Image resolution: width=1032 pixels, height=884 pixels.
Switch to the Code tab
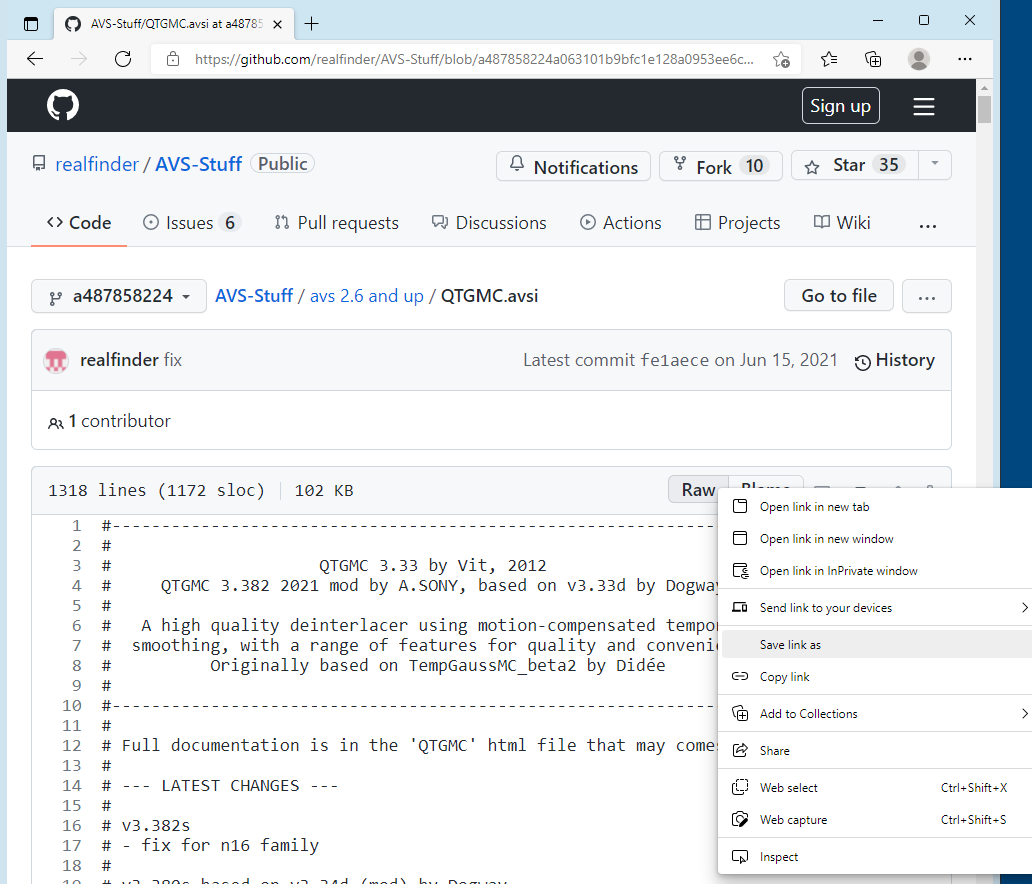coord(79,223)
